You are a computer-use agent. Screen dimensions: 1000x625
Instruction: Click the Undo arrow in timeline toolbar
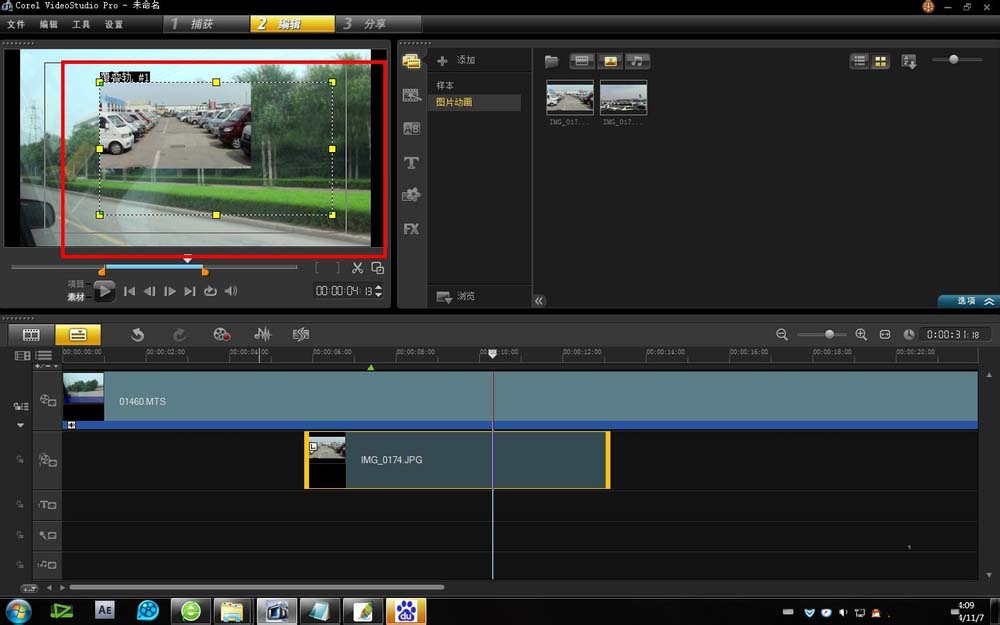click(138, 335)
